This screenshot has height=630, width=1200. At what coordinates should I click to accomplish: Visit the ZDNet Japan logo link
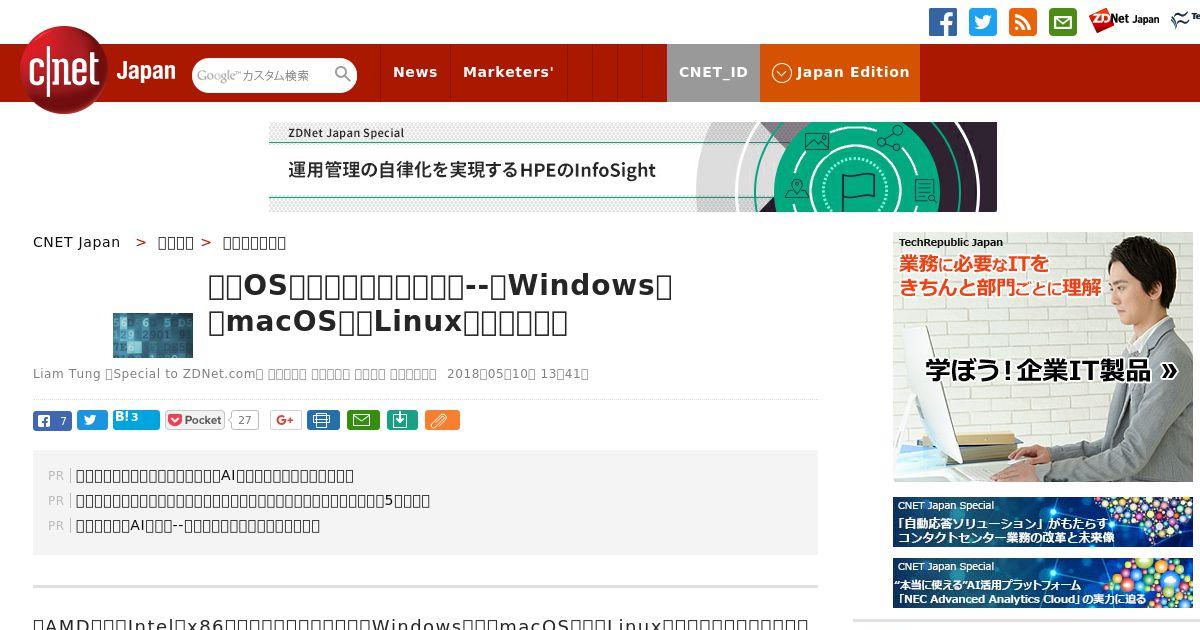(x=1124, y=19)
